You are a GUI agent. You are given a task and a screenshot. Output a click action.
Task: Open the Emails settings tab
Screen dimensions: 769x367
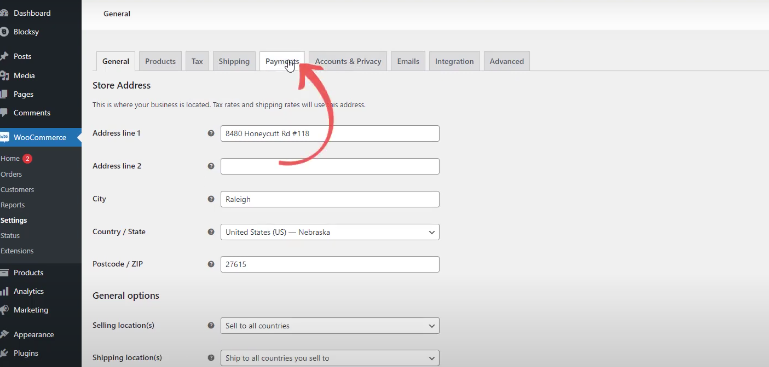[408, 61]
